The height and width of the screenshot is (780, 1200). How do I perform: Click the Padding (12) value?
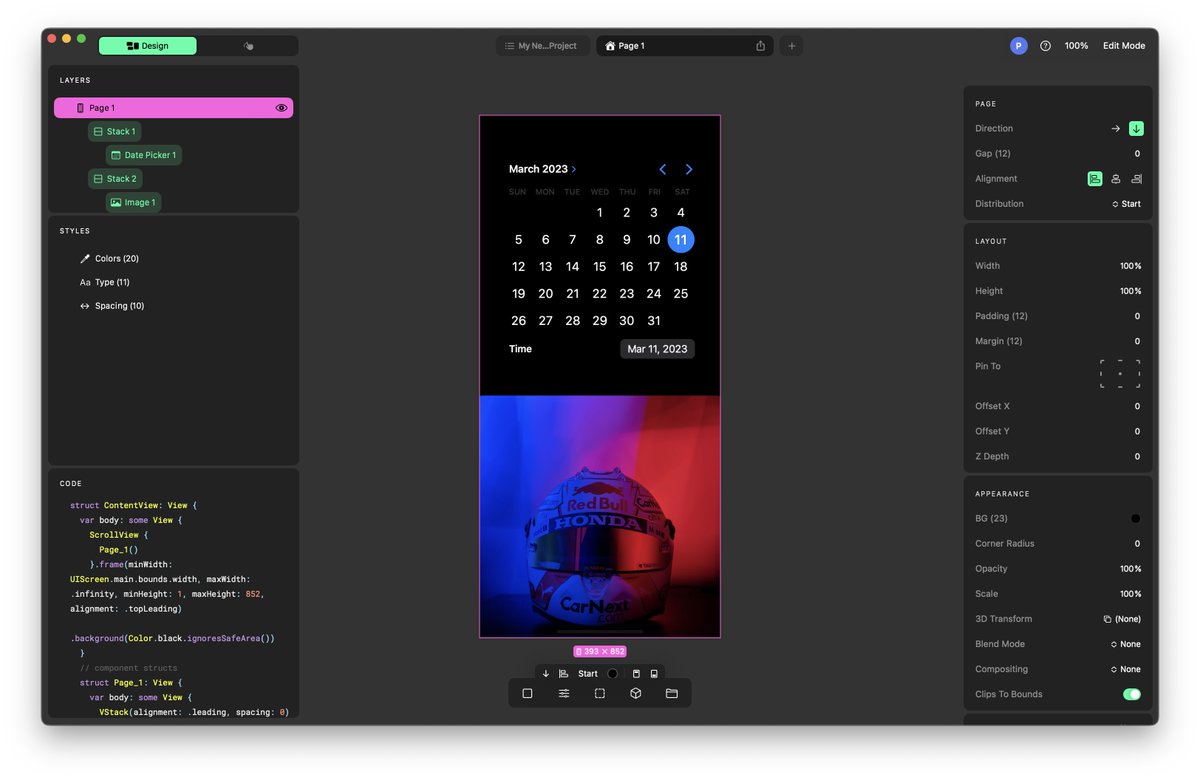click(1137, 316)
